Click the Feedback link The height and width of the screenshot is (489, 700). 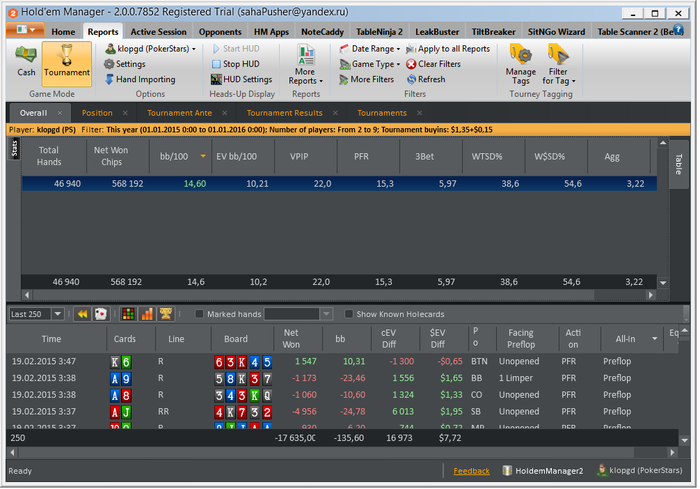471,471
